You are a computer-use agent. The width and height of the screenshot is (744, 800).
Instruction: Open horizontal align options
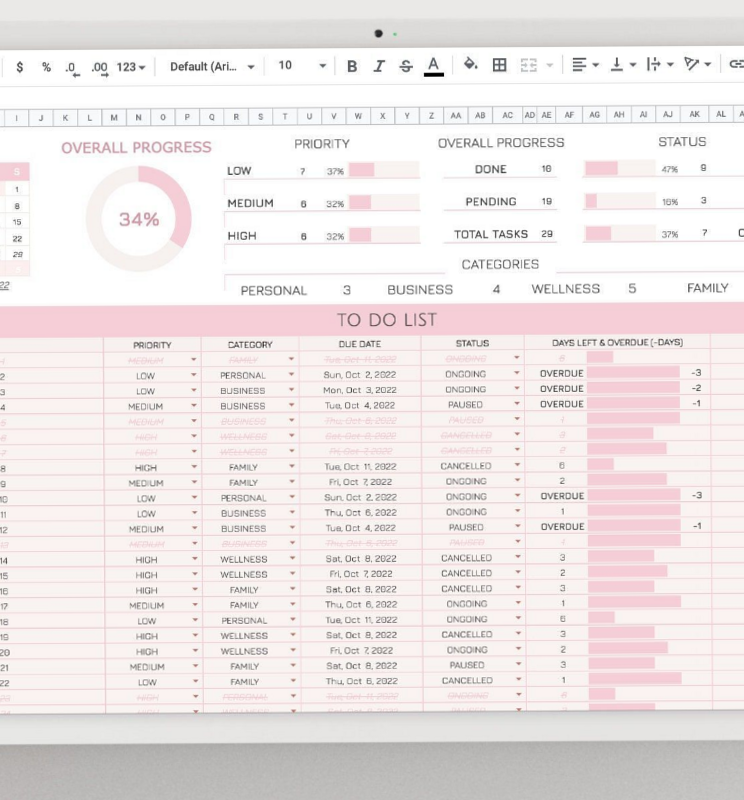coord(585,65)
